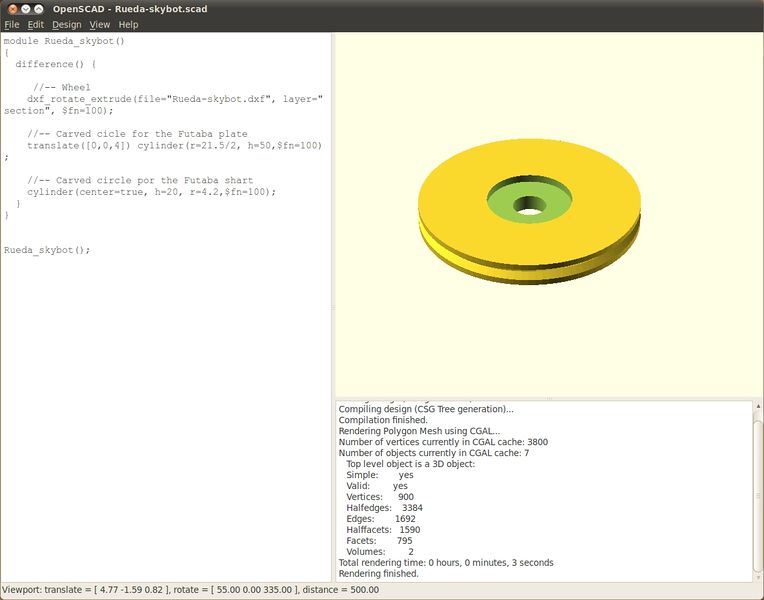Image resolution: width=764 pixels, height=600 pixels.
Task: Open the Design menu
Action: coord(67,24)
